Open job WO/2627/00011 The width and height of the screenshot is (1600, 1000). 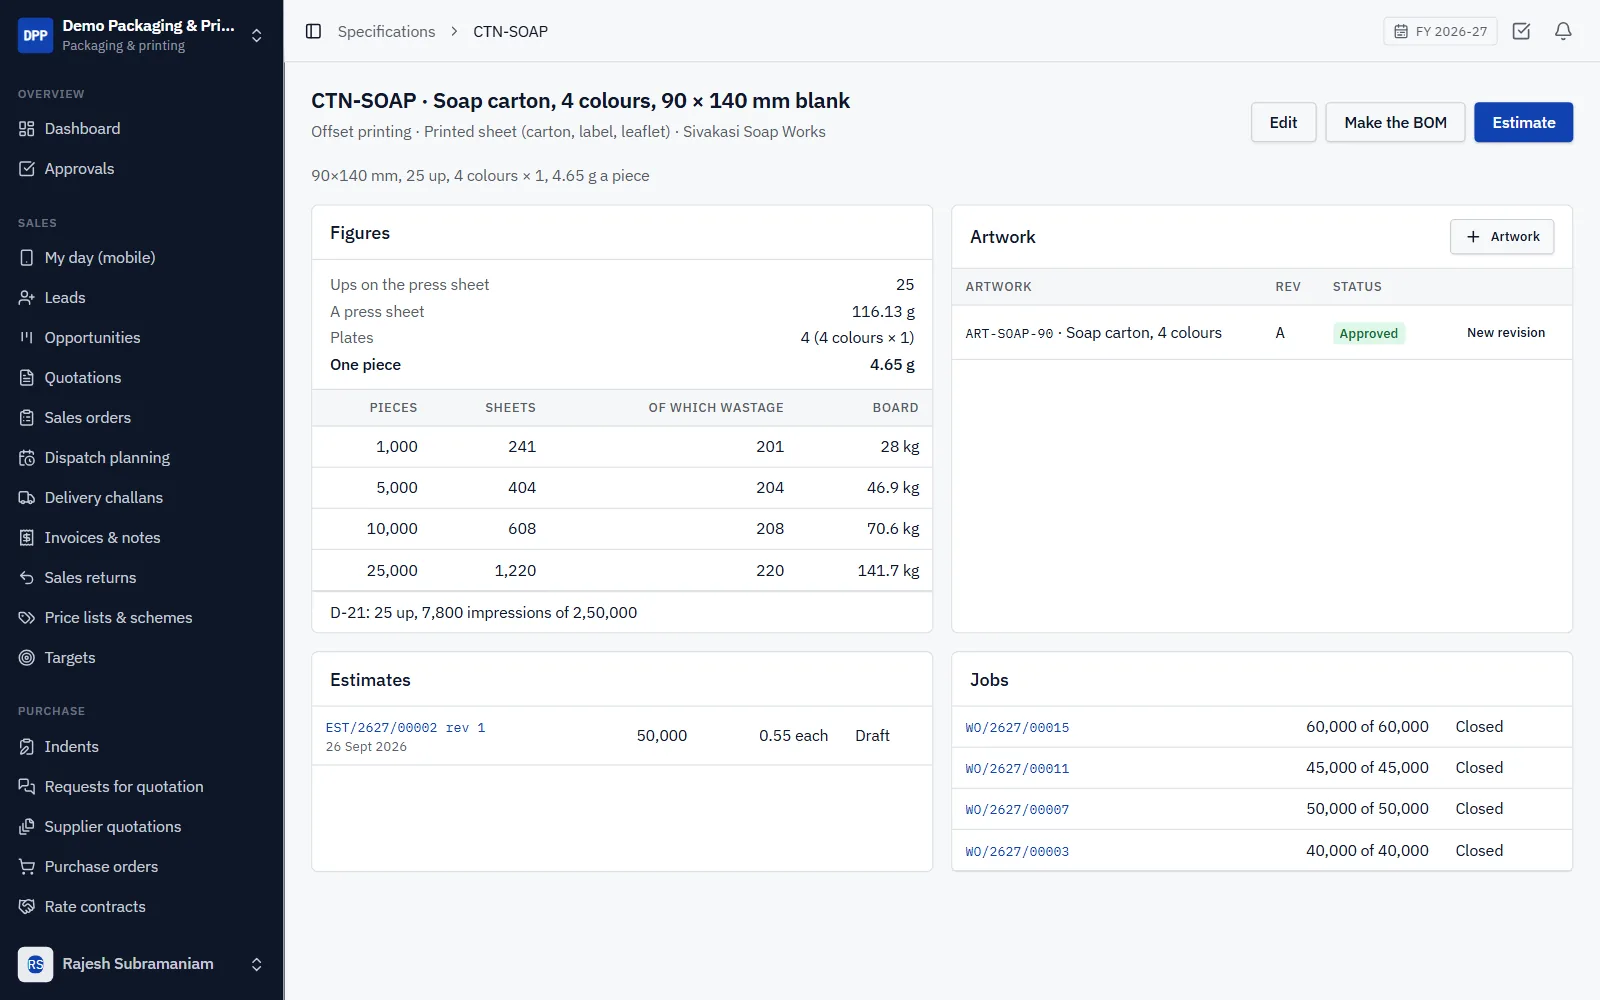coord(1017,769)
